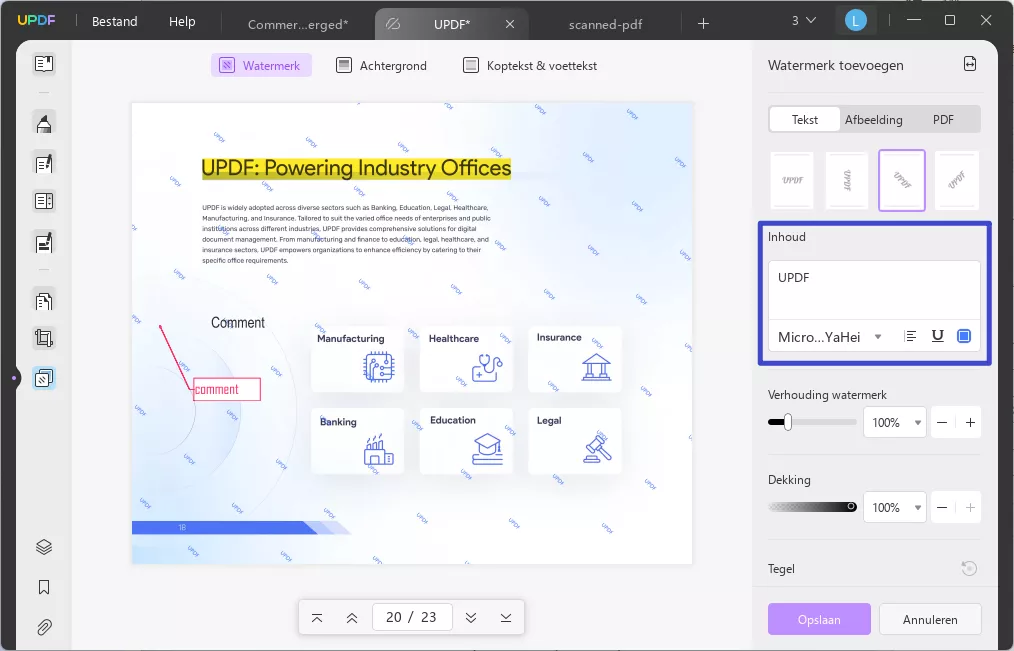
Task: Click the red comment box on the page
Action: click(x=227, y=389)
